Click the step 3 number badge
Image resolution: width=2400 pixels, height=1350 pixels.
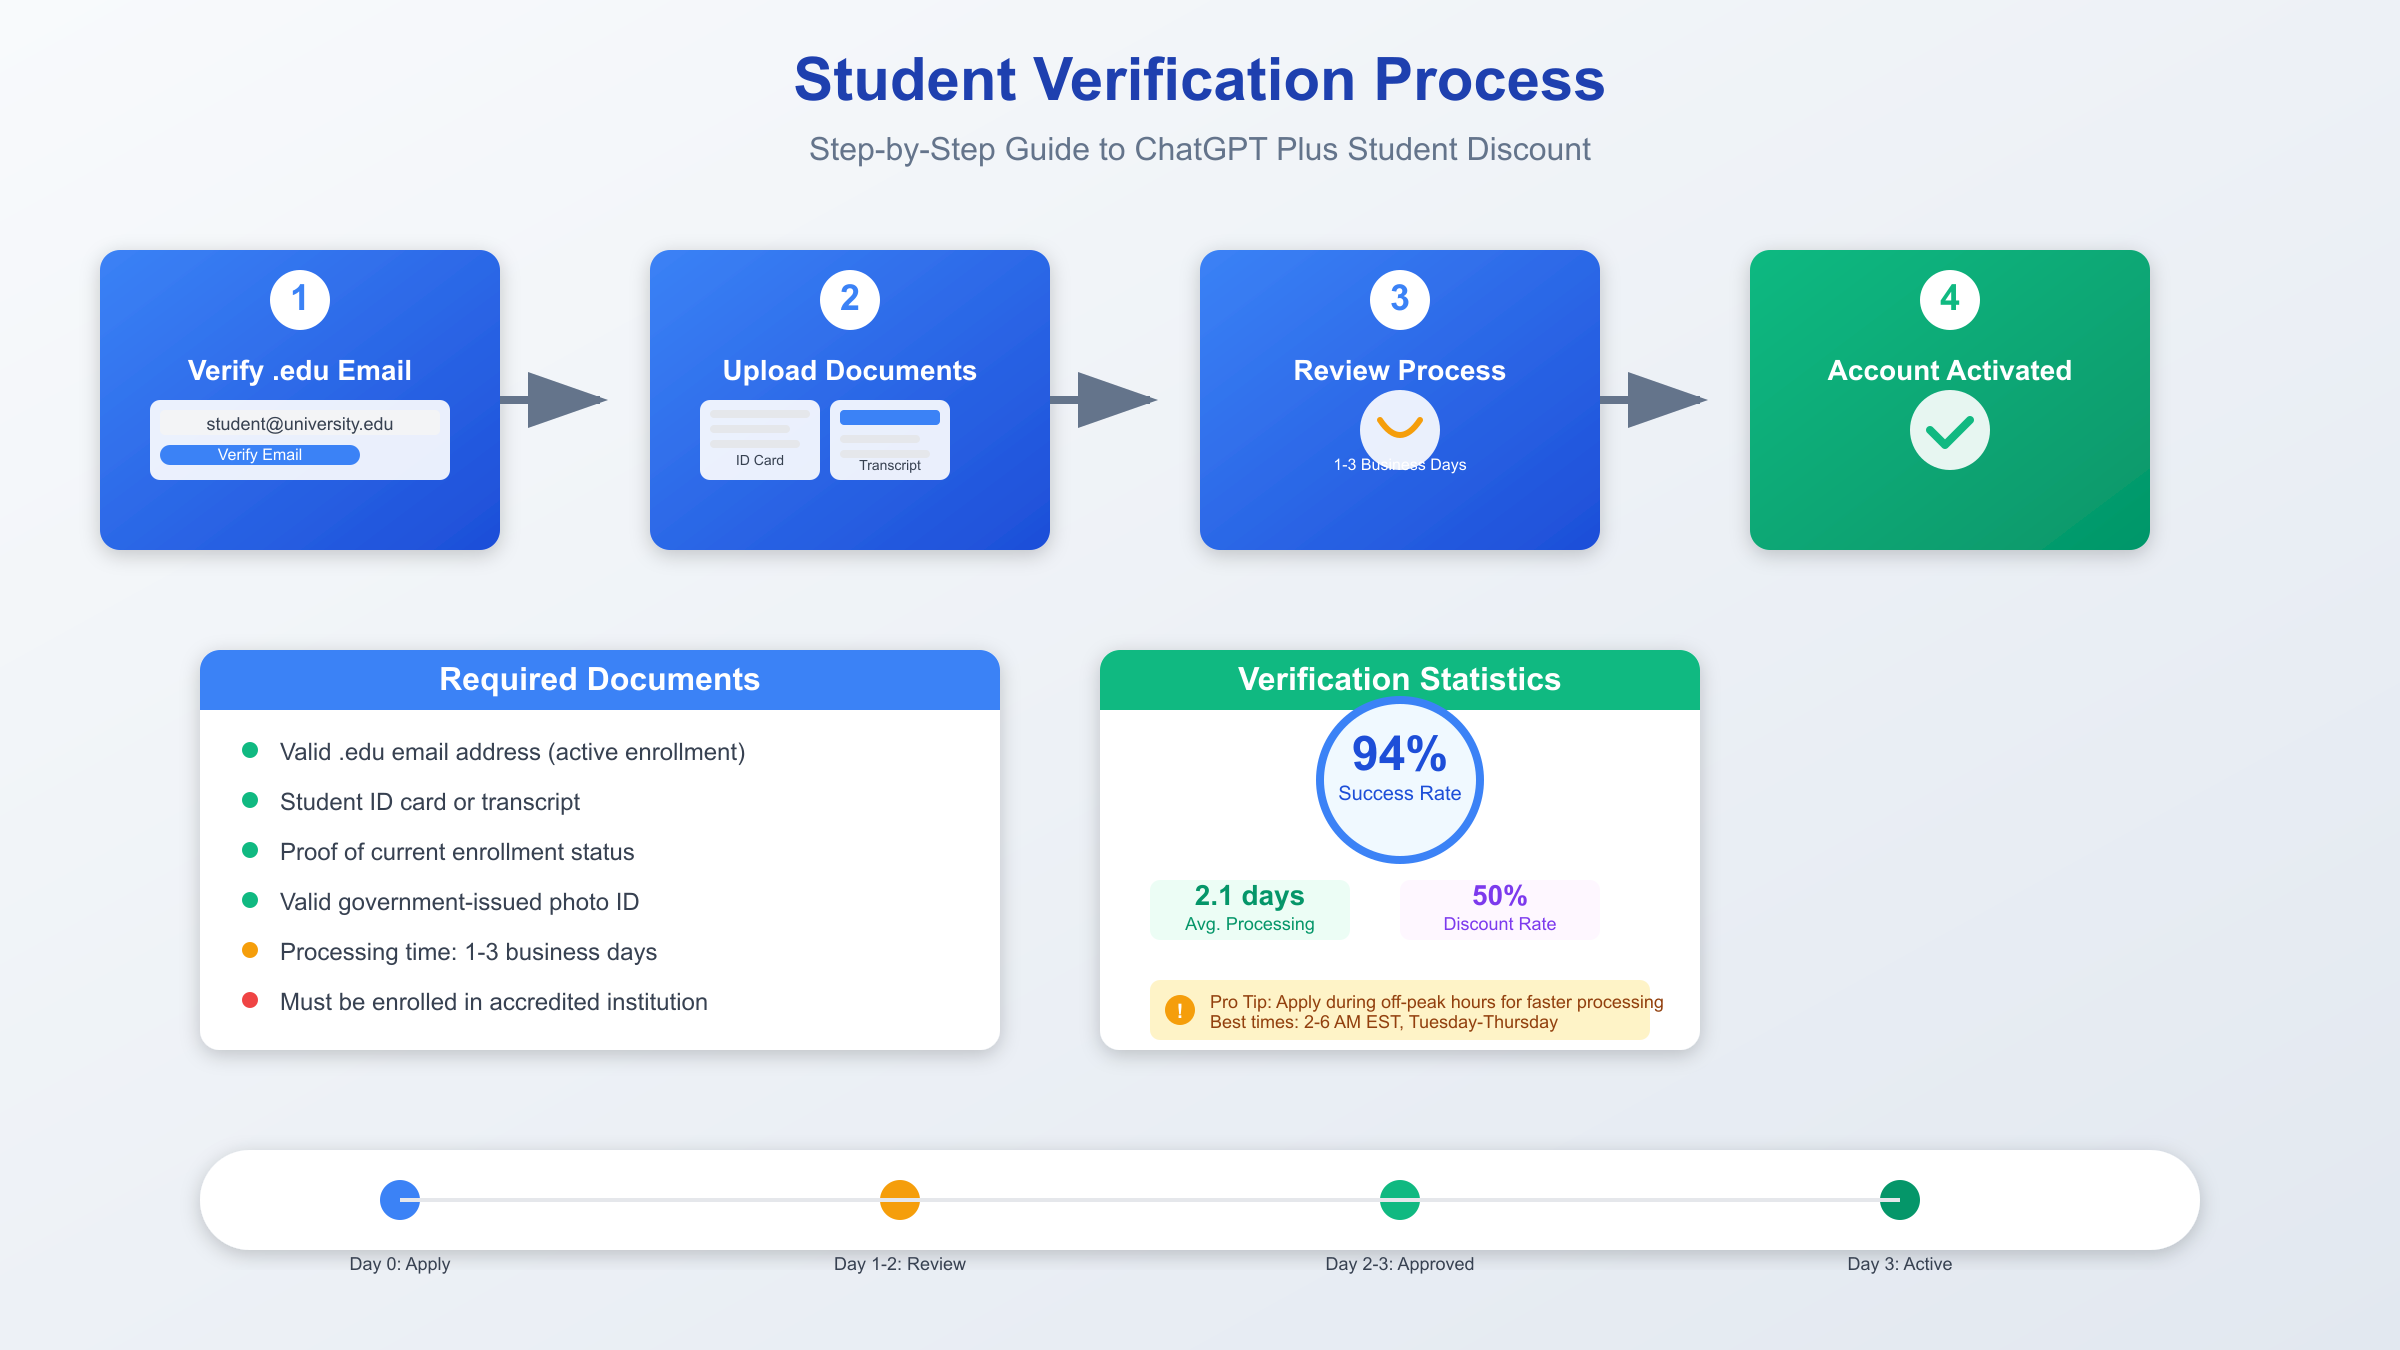click(1400, 299)
